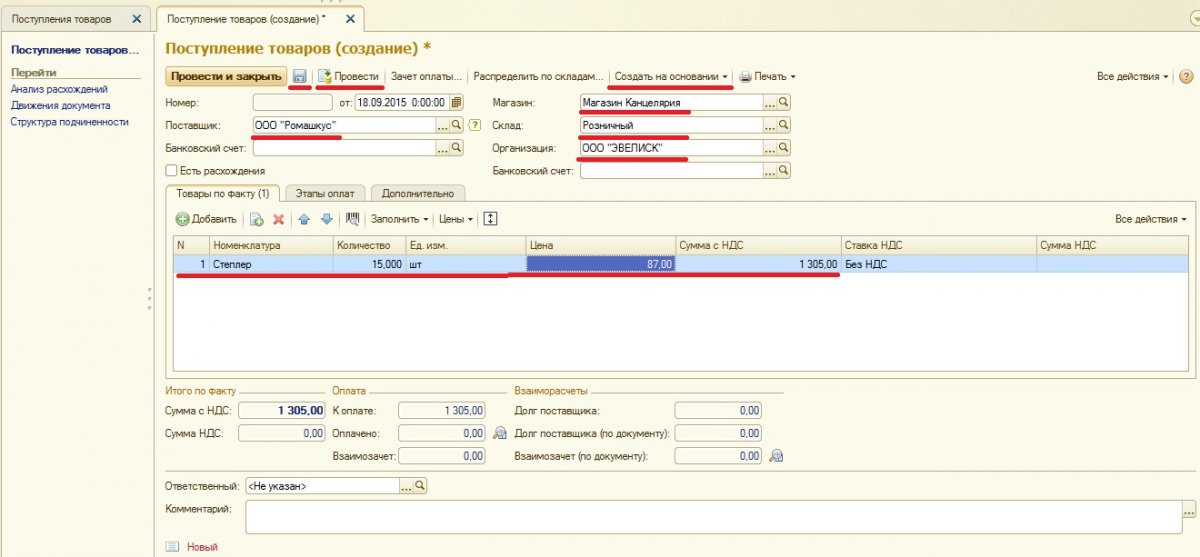Click green Добавить add row button
The width and height of the screenshot is (1200, 557).
(x=206, y=219)
